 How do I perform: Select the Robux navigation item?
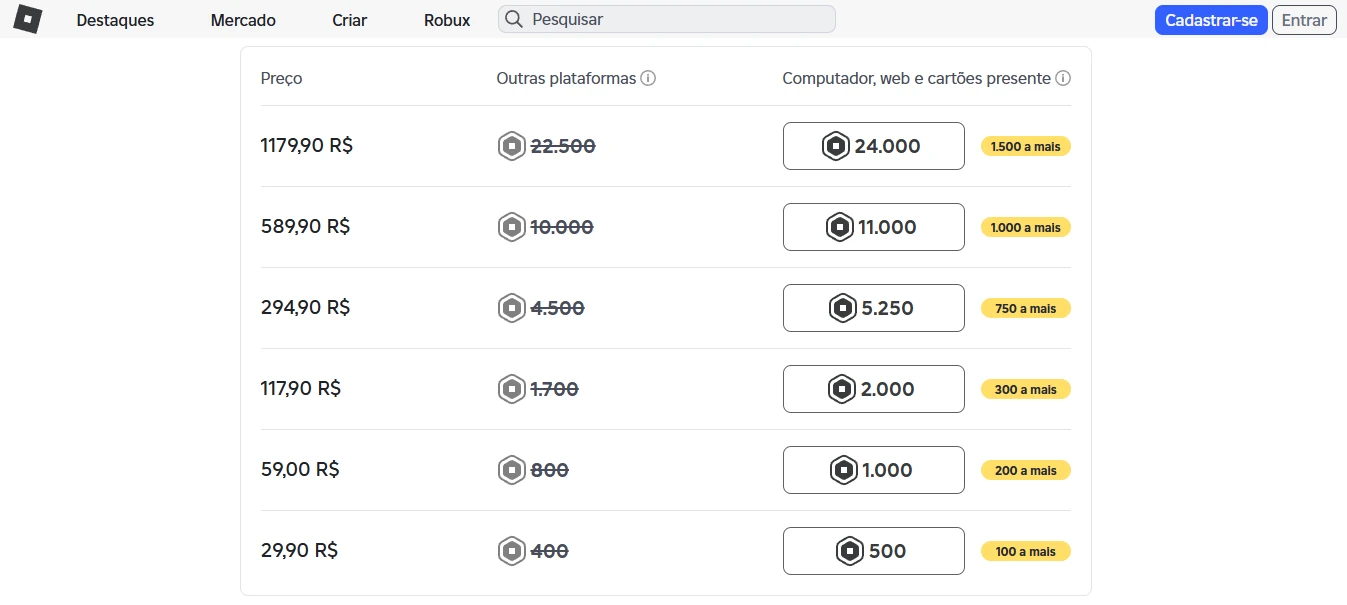[x=446, y=19]
